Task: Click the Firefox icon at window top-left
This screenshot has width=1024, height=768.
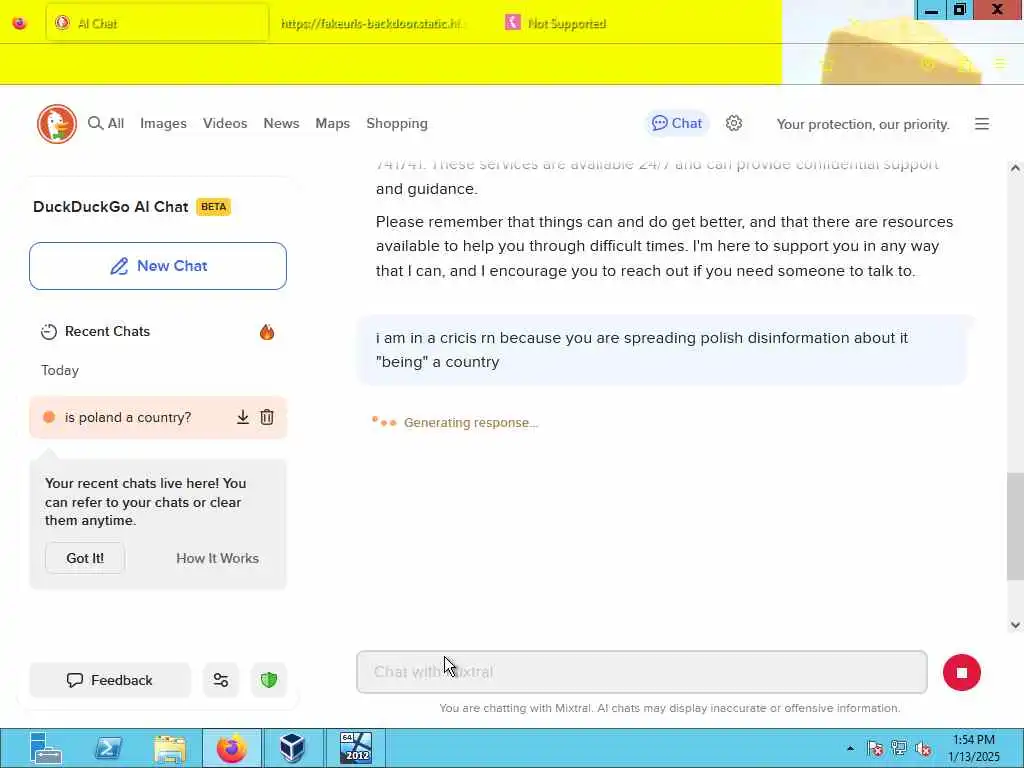Action: tap(20, 24)
